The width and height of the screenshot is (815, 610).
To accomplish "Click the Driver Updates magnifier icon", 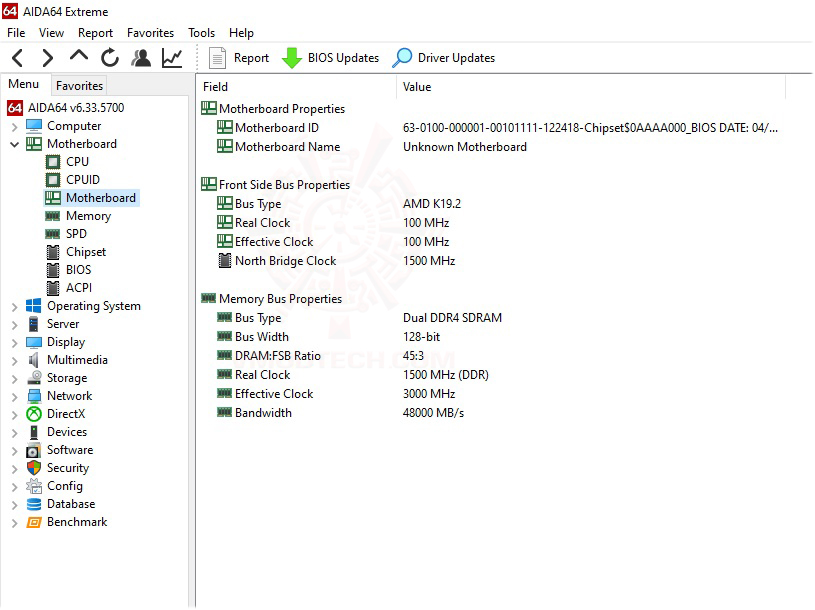I will pos(402,58).
